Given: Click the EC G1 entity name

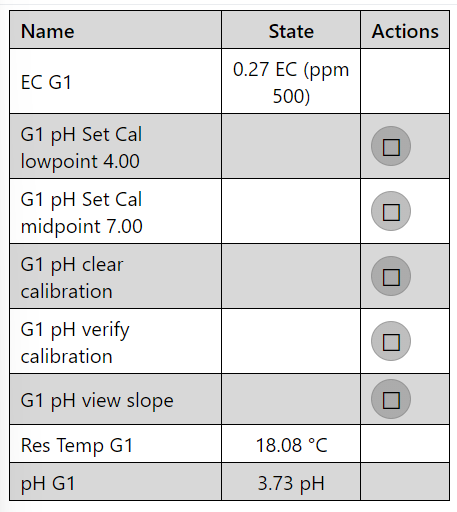Looking at the screenshot, I should (46, 82).
